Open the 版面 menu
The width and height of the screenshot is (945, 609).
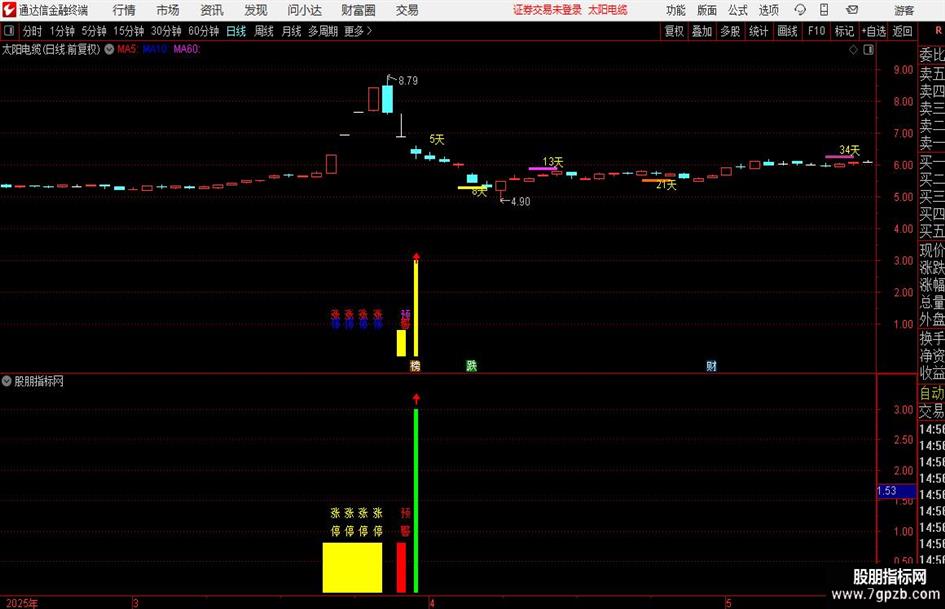click(x=707, y=10)
